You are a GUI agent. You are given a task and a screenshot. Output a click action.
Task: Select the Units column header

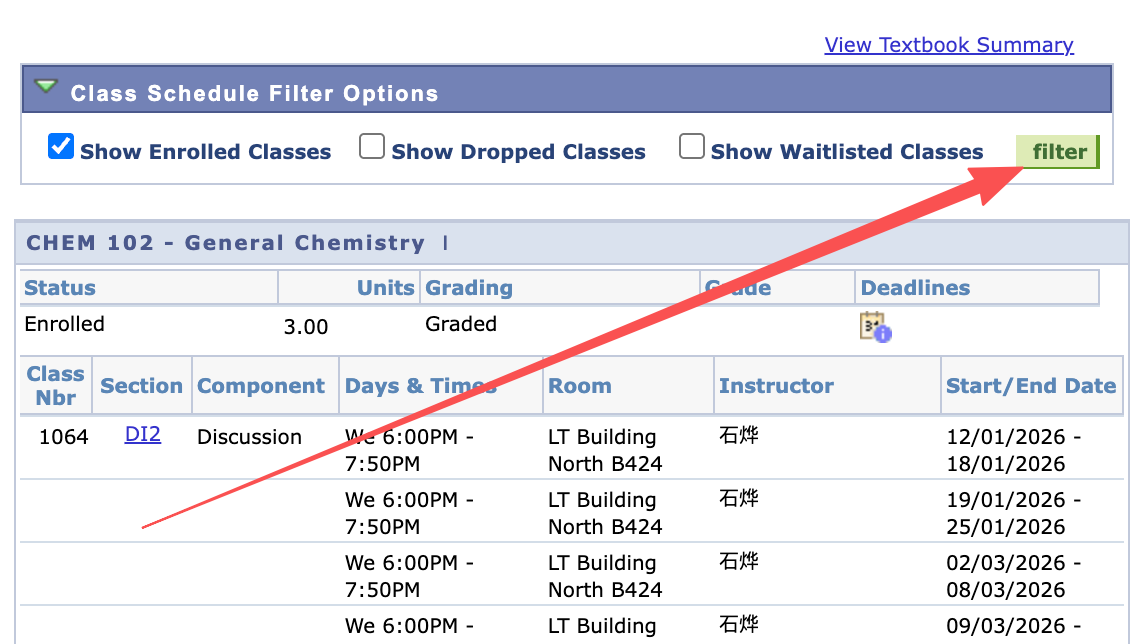[x=385, y=288]
